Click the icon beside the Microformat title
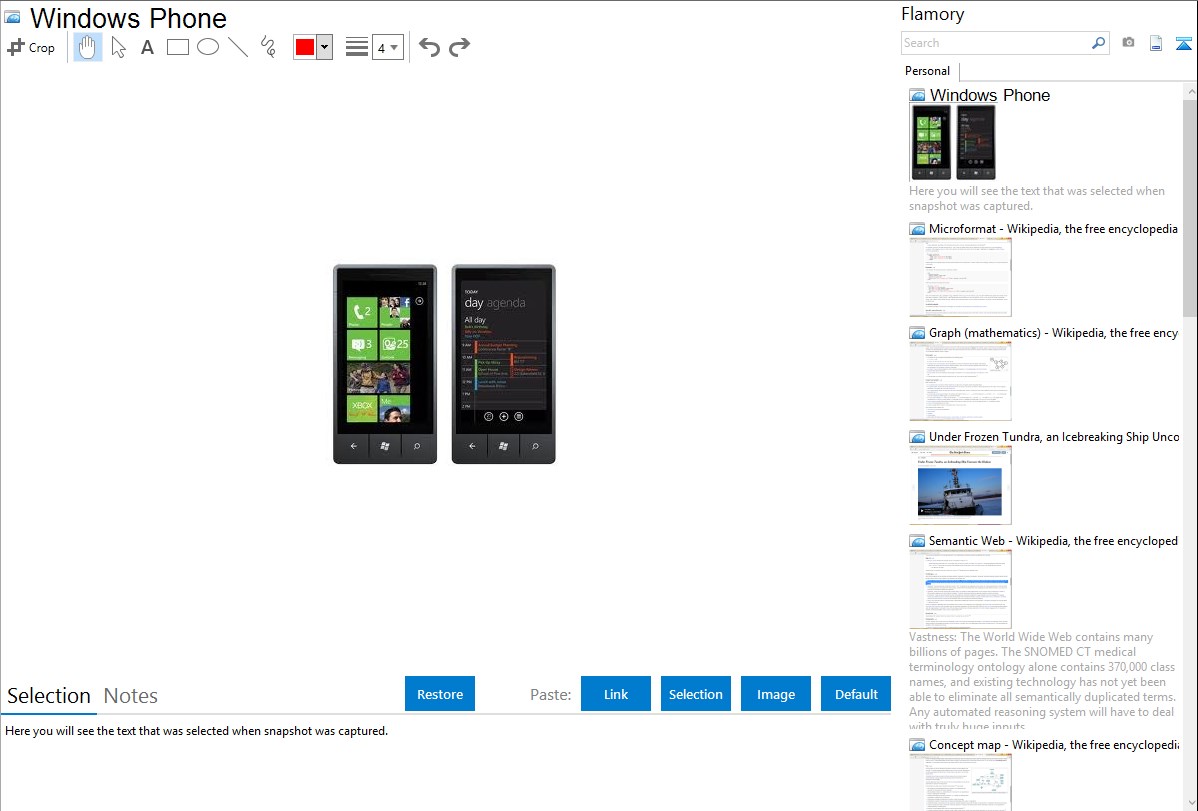The width and height of the screenshot is (1198, 811). tap(917, 229)
